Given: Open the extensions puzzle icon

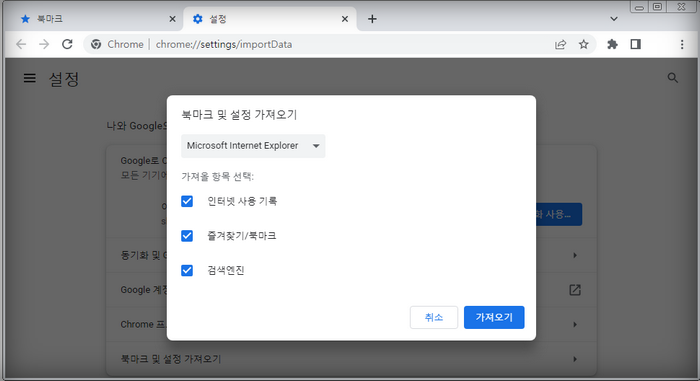Looking at the screenshot, I should 612,44.
